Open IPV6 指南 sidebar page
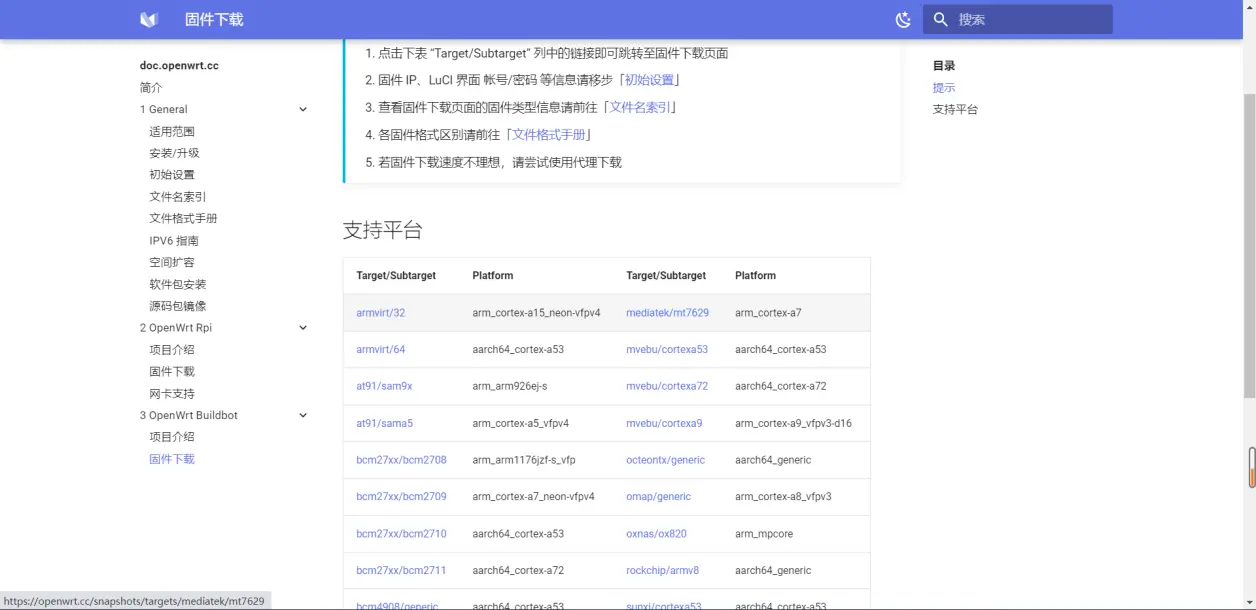The image size is (1256, 610). 174,241
